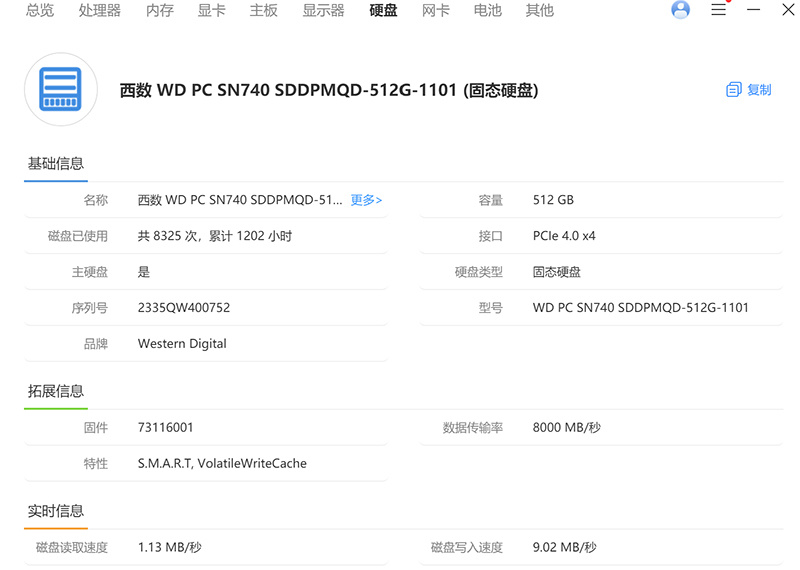Open the 主板 tab
This screenshot has width=800, height=570.
[263, 10]
